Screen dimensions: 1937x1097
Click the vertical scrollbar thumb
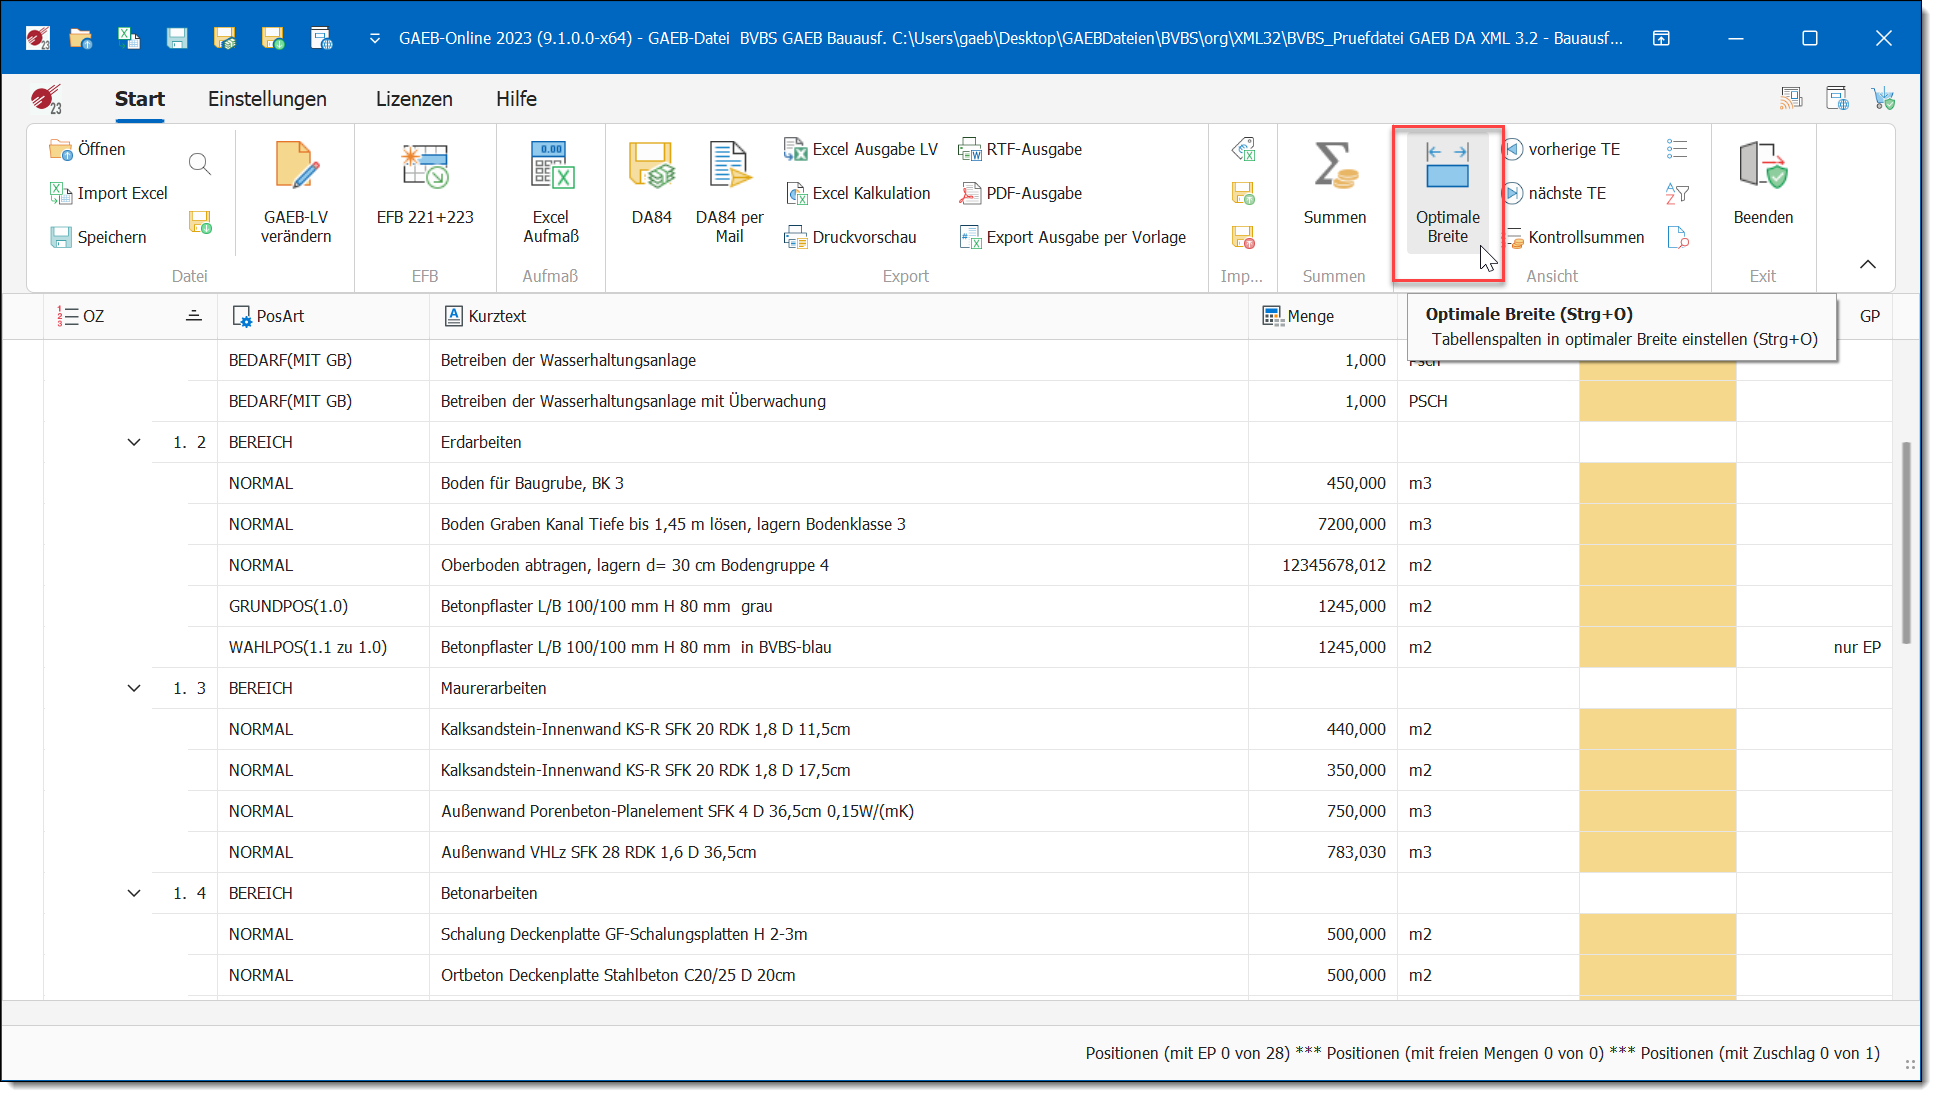tap(1906, 540)
